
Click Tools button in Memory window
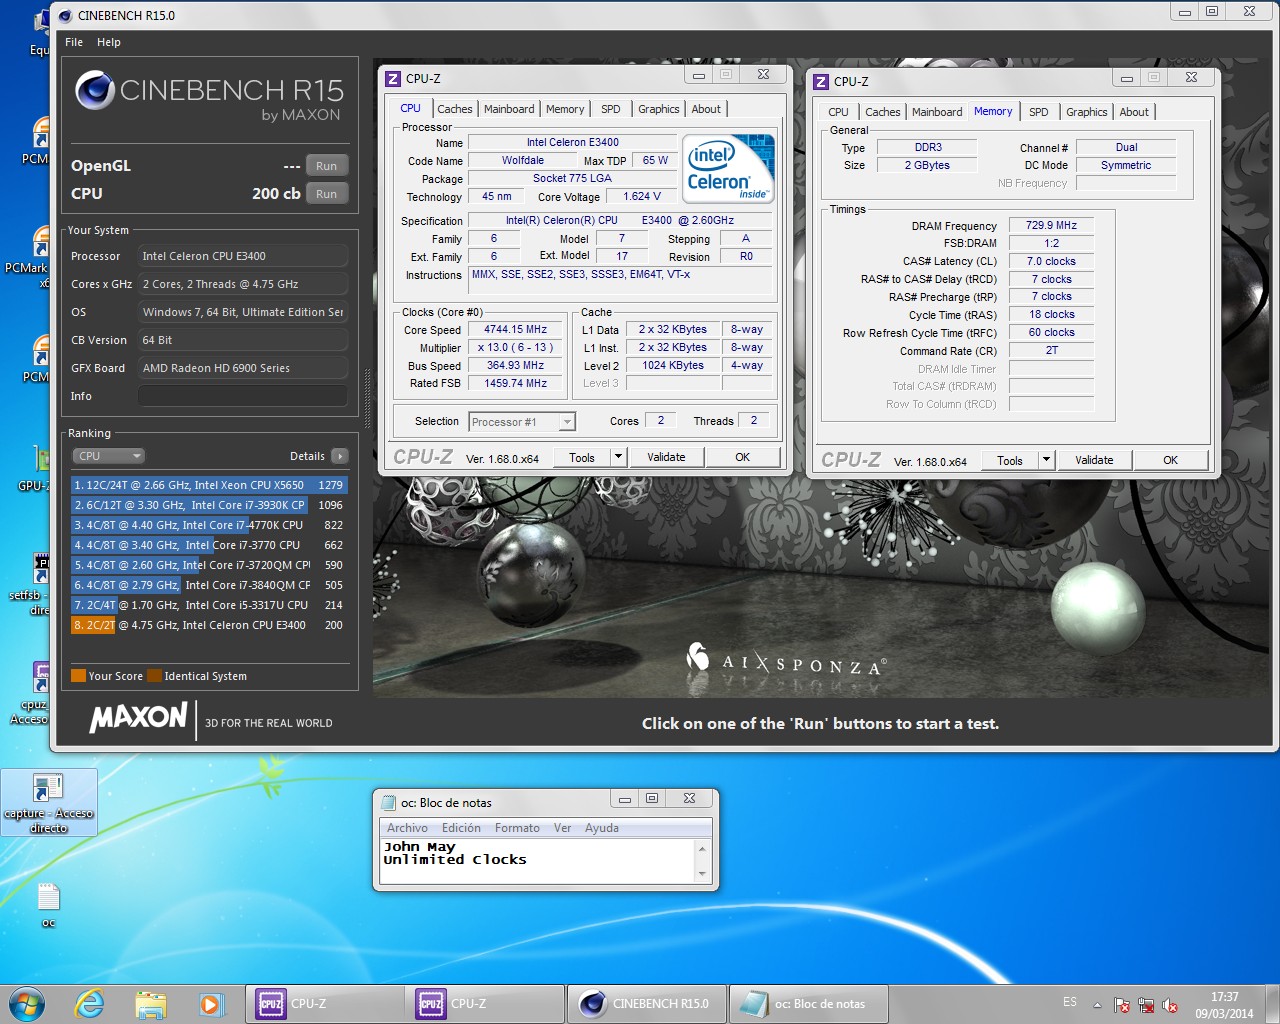click(x=1010, y=460)
